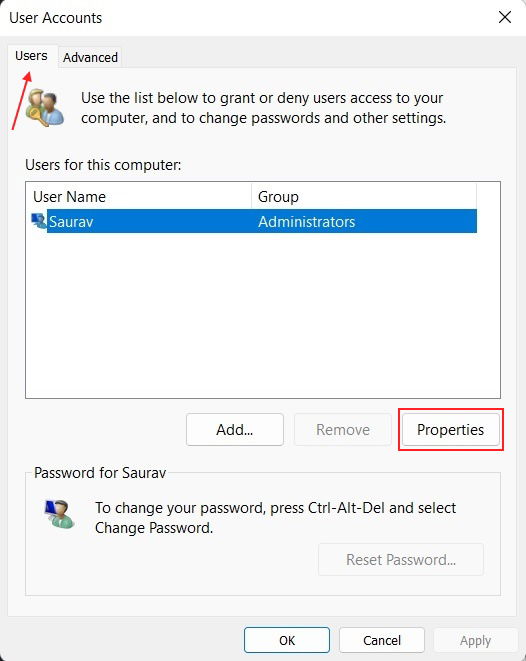Click the User Accounts title text
Image resolution: width=526 pixels, height=661 pixels.
pyautogui.click(x=56, y=18)
